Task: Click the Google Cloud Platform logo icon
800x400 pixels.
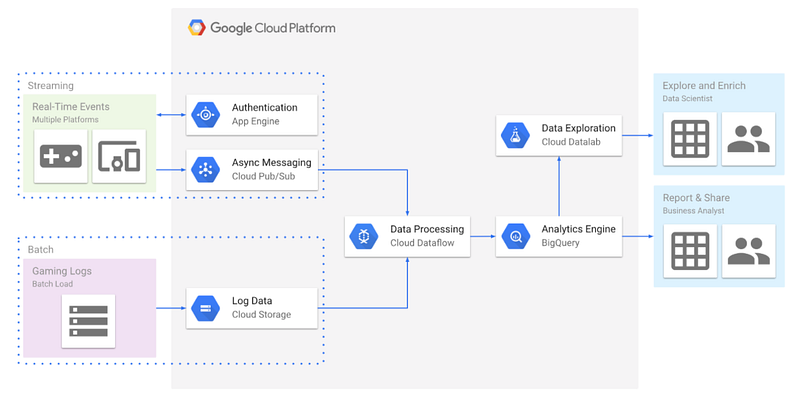Action: click(196, 28)
